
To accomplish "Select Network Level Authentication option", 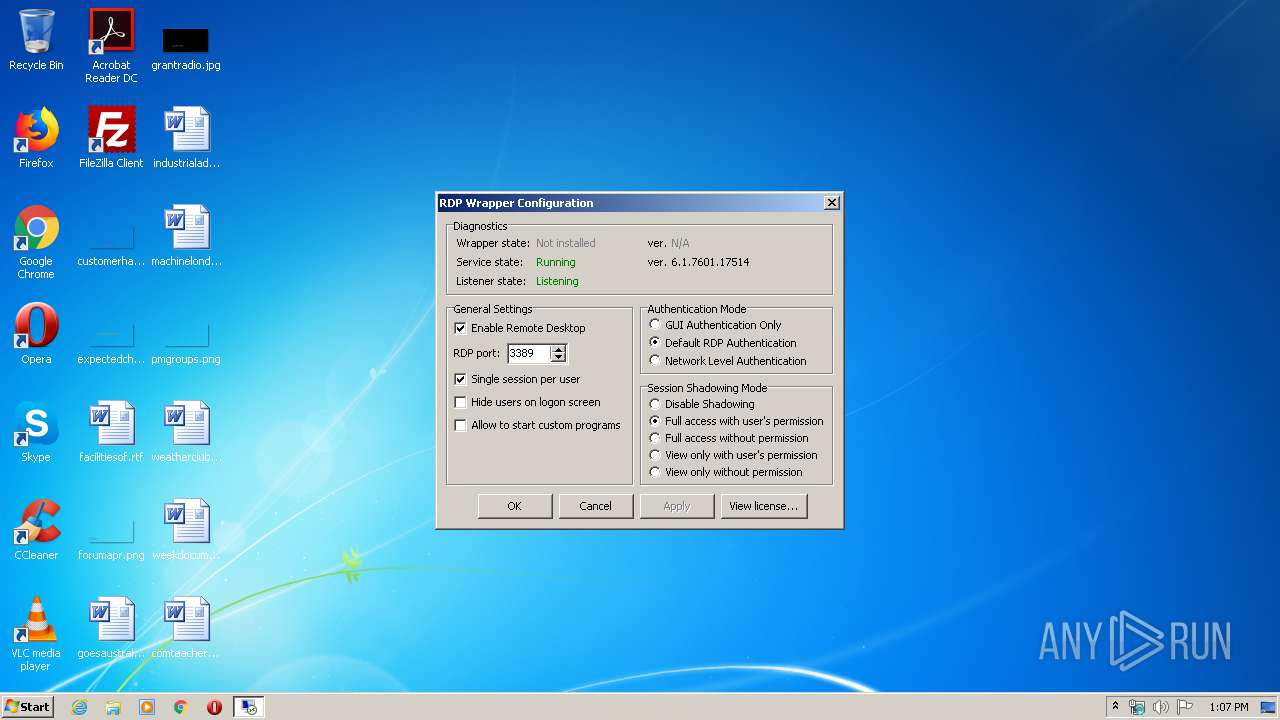I will tap(727, 361).
